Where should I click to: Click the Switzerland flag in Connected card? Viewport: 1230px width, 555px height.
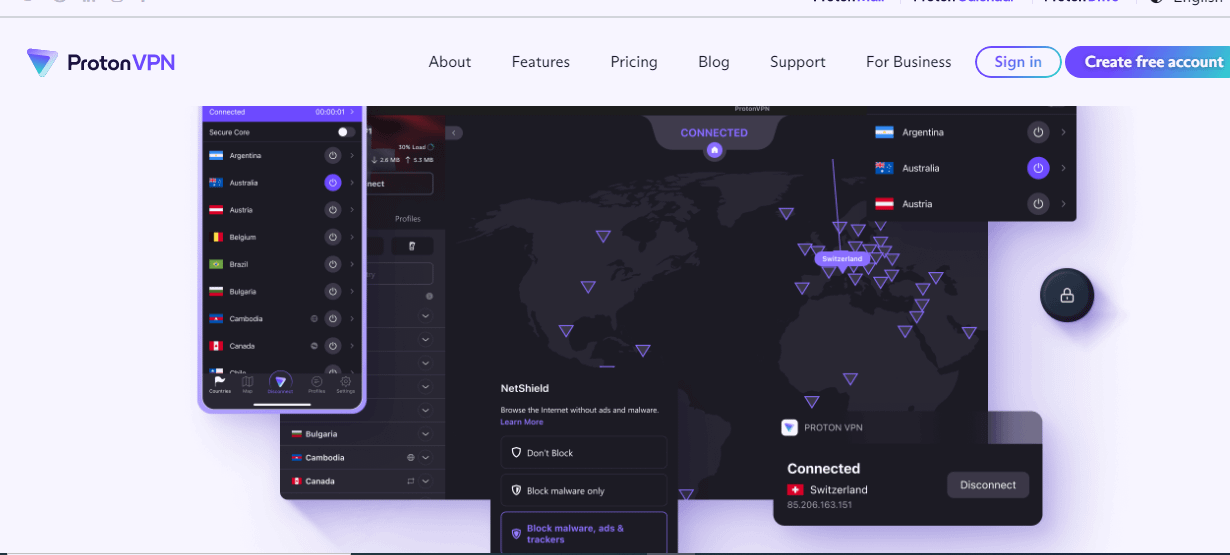pyautogui.click(x=795, y=490)
